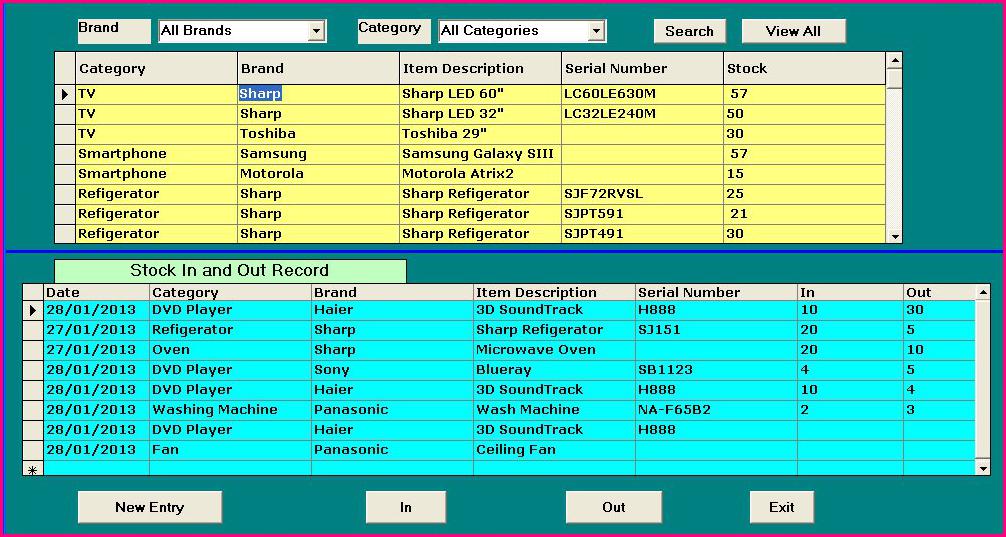Click the Brand header in the stock table

pyautogui.click(x=318, y=69)
